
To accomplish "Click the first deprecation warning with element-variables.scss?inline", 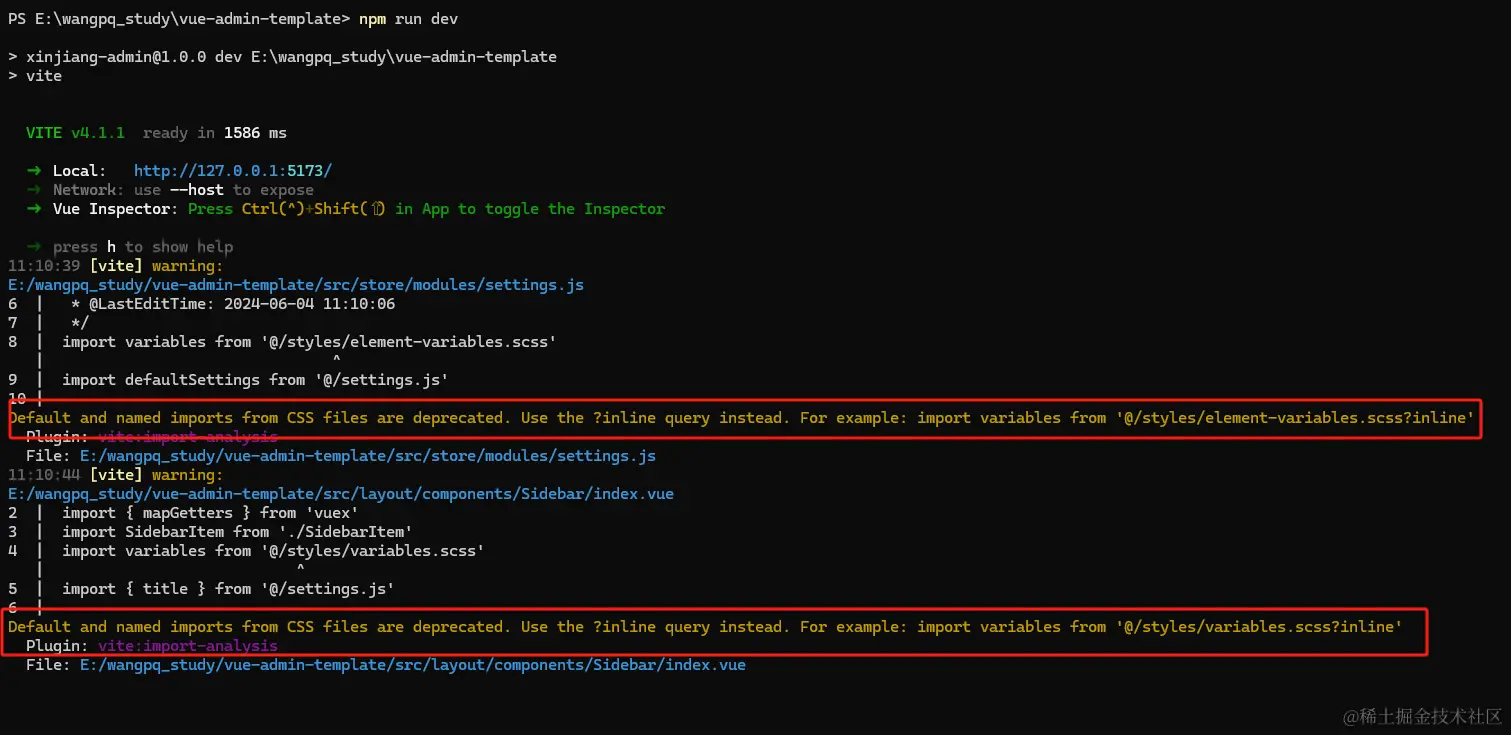I will [742, 418].
